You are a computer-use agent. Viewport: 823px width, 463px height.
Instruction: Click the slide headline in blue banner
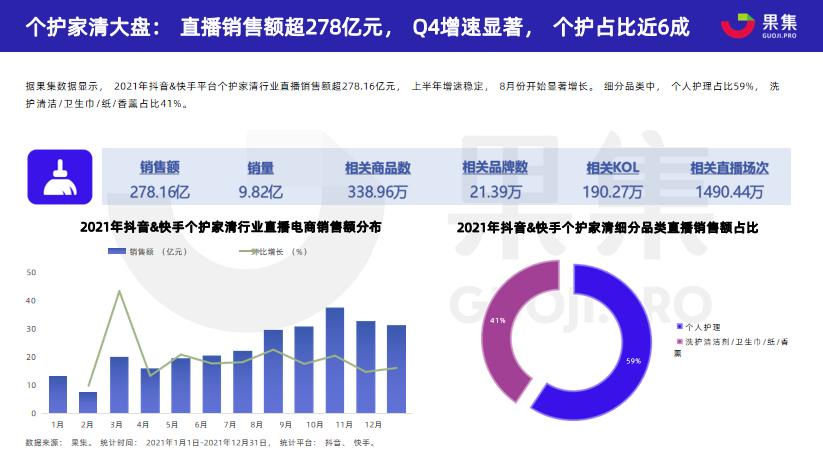click(x=357, y=26)
